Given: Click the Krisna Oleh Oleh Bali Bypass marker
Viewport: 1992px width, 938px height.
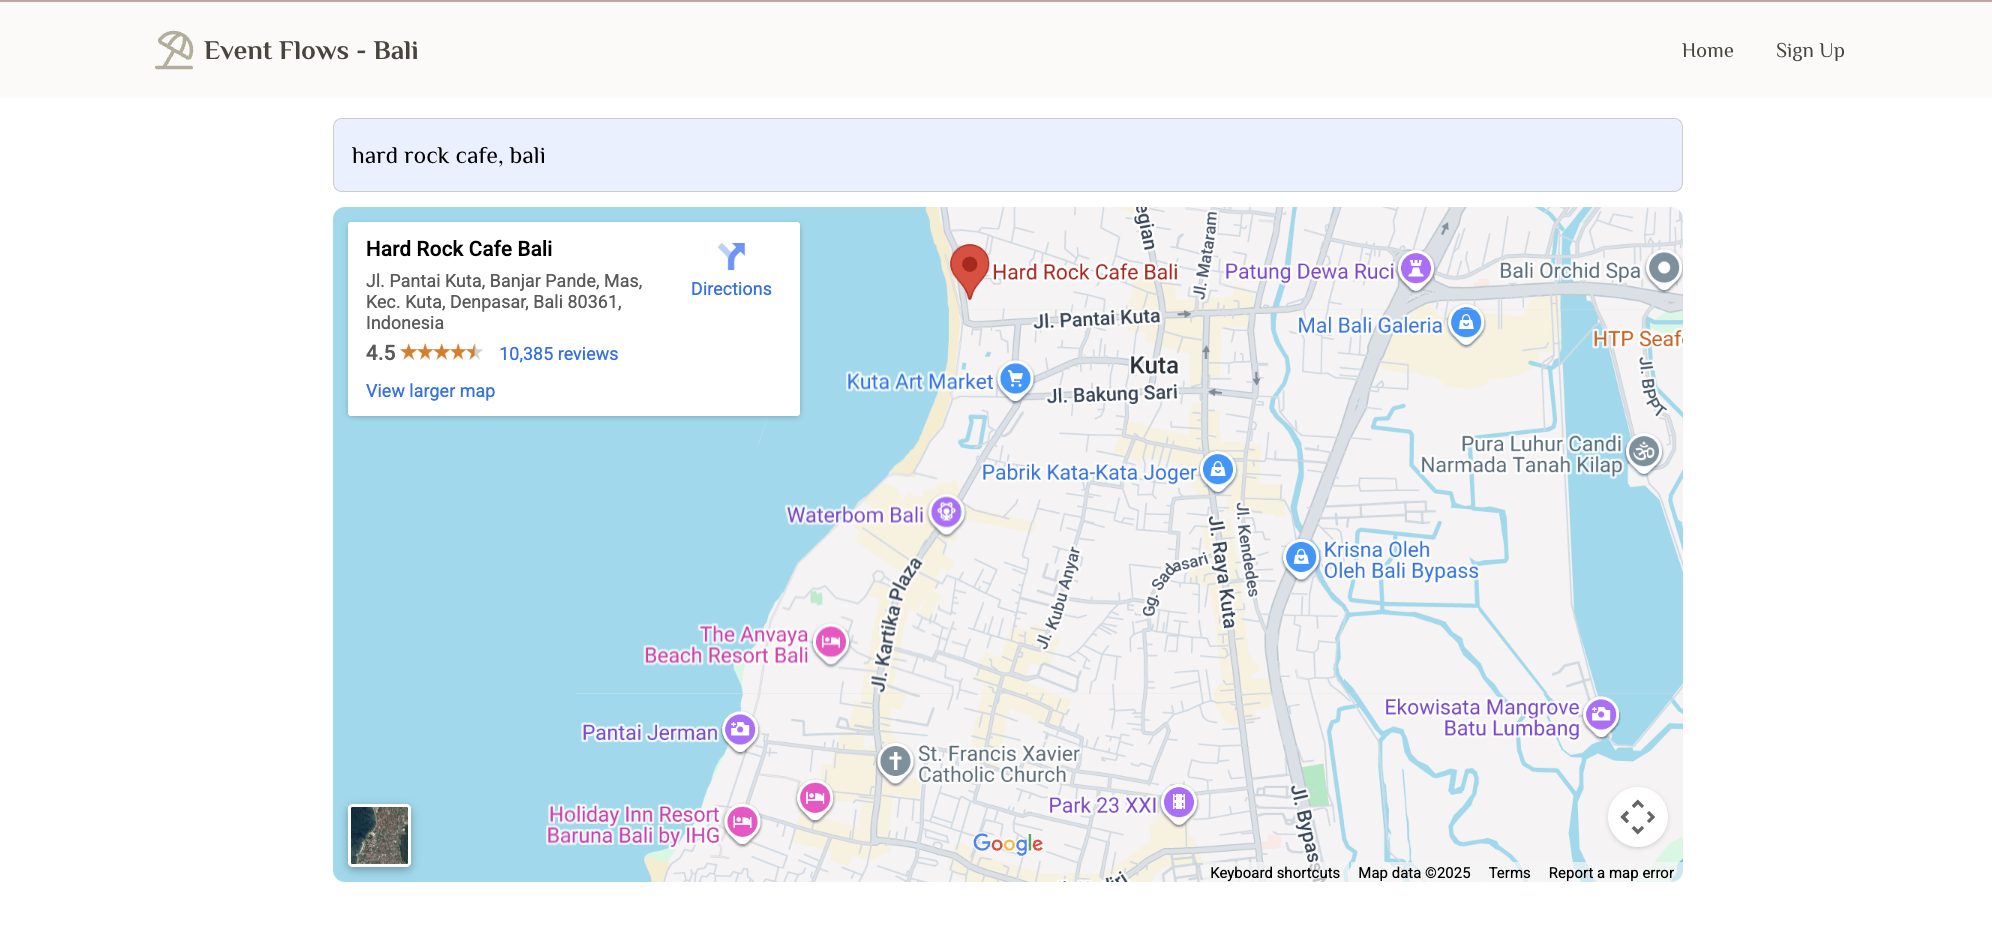Looking at the screenshot, I should pos(1301,558).
